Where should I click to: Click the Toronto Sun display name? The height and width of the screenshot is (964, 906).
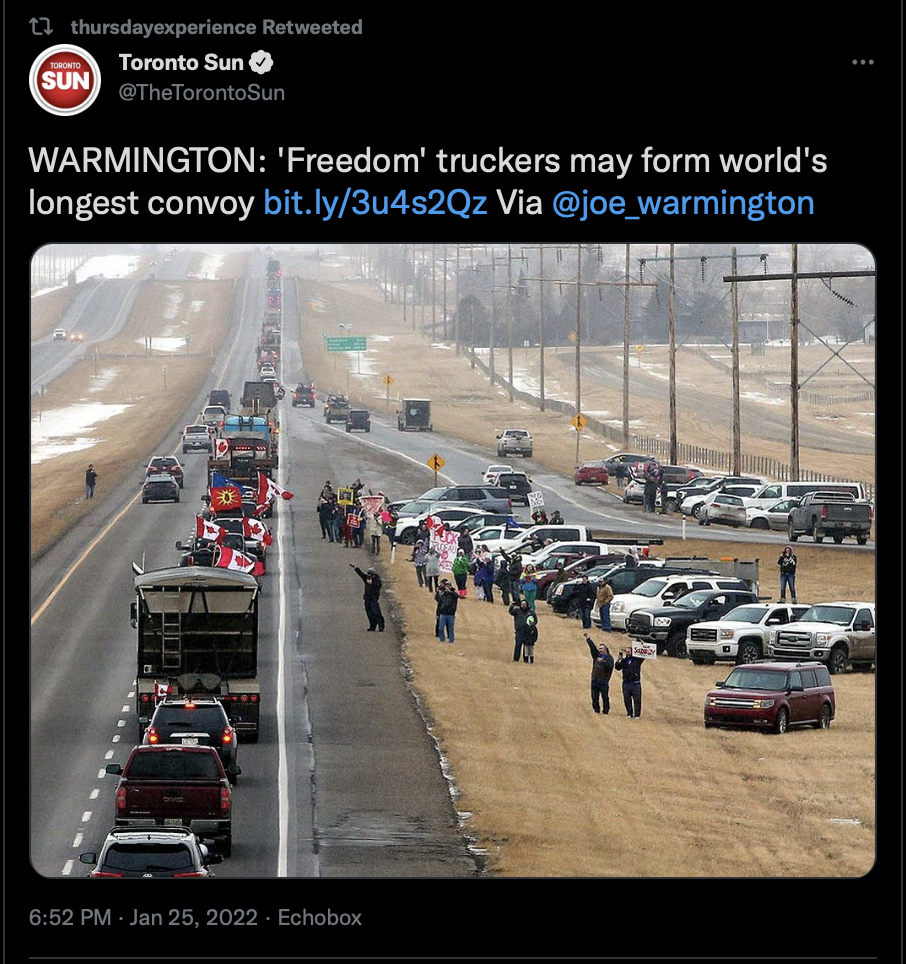click(181, 62)
